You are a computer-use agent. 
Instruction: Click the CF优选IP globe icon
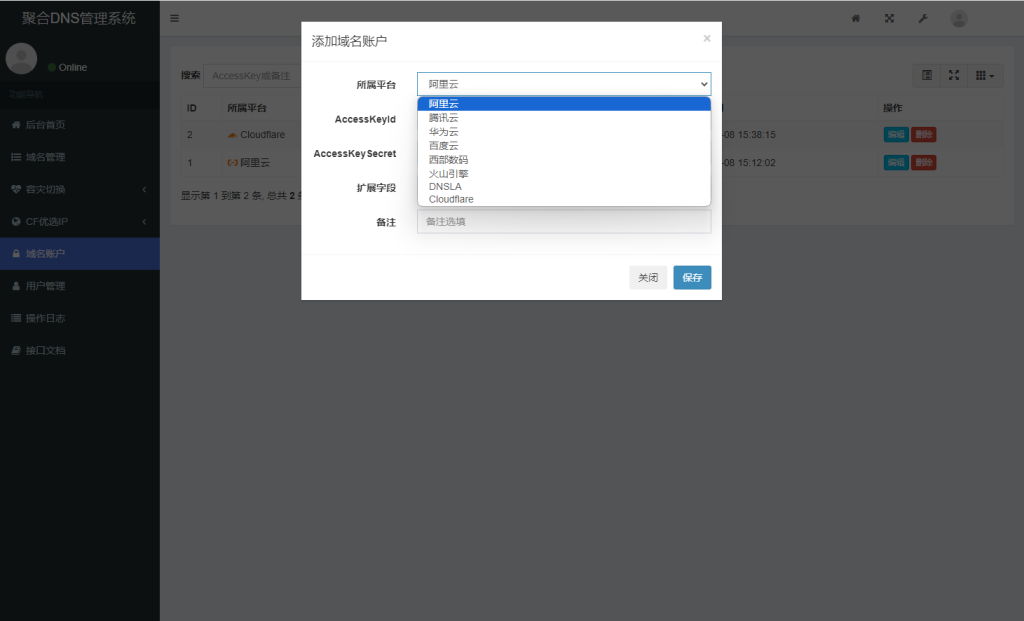16,221
